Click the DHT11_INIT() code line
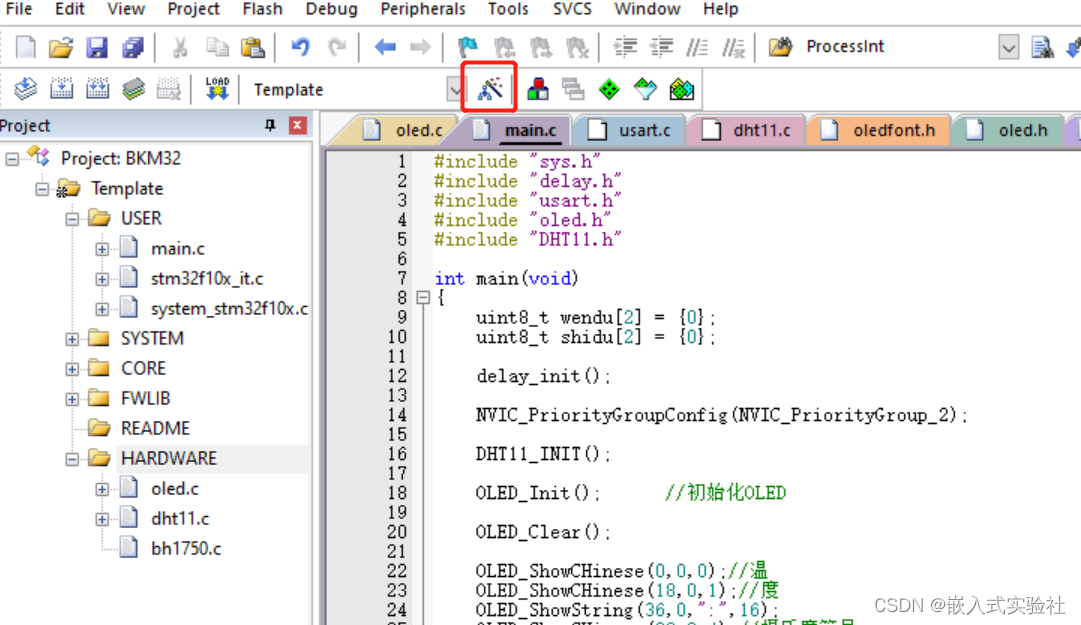The height and width of the screenshot is (625, 1081). click(543, 455)
